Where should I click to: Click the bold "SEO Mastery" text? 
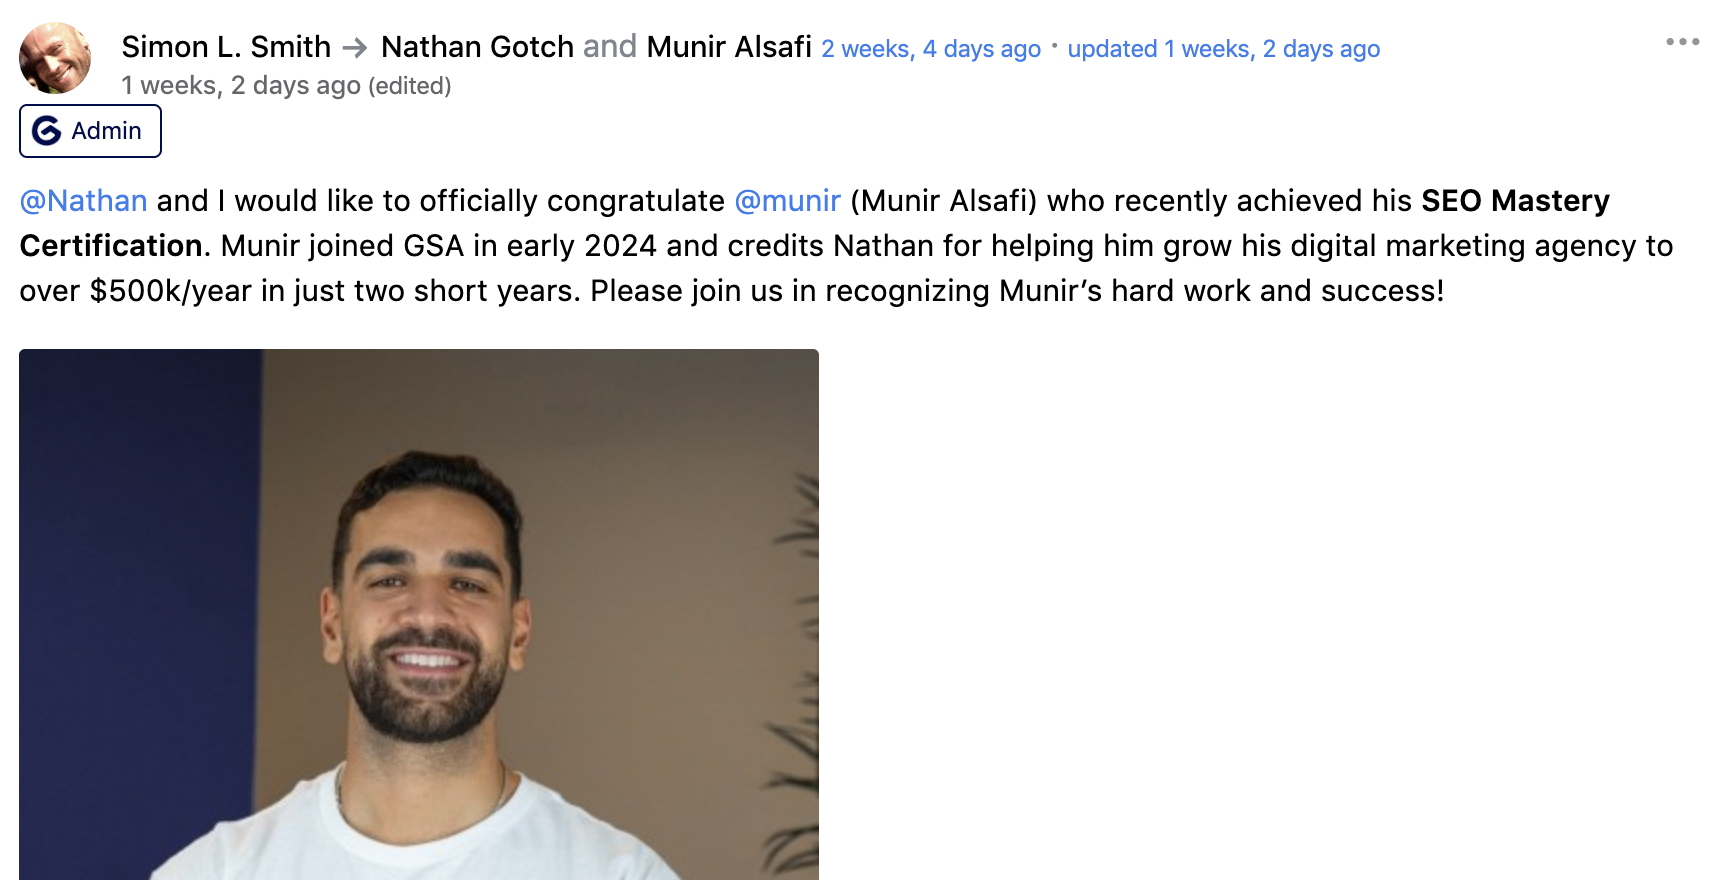click(x=1514, y=201)
